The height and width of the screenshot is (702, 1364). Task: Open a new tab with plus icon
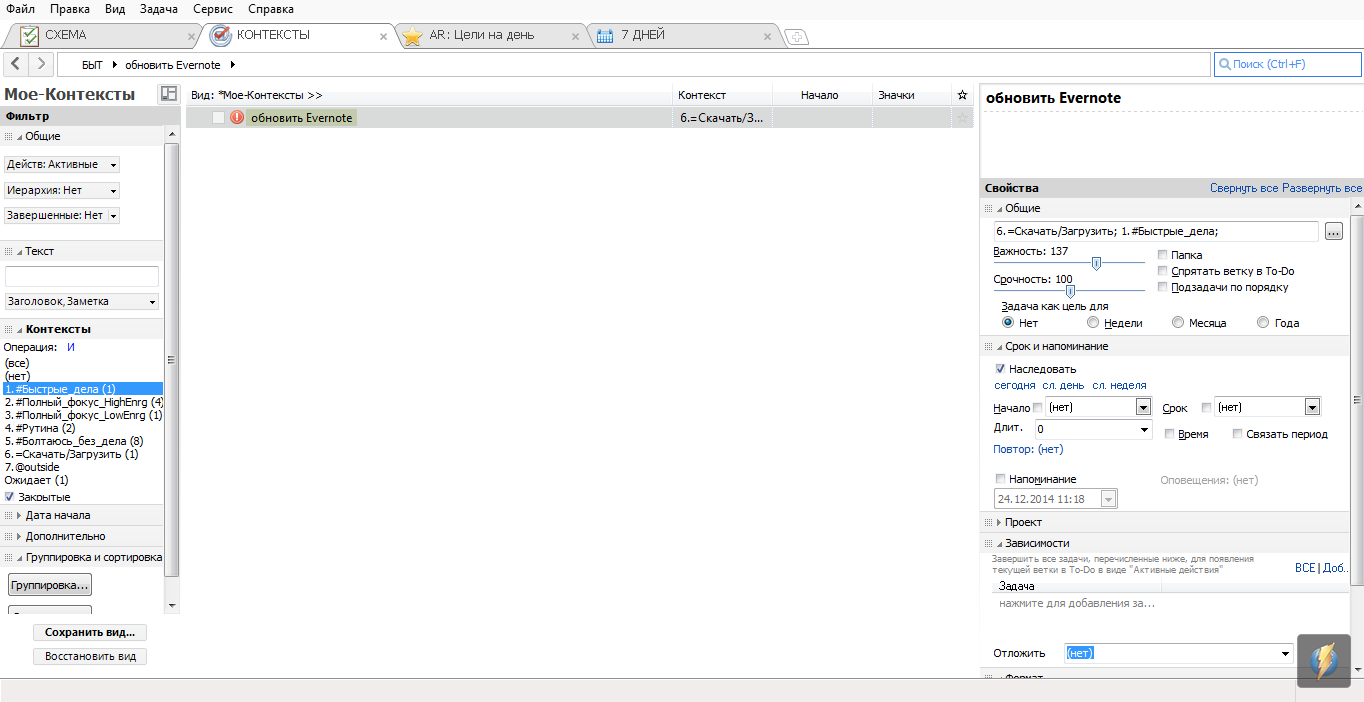(x=797, y=37)
